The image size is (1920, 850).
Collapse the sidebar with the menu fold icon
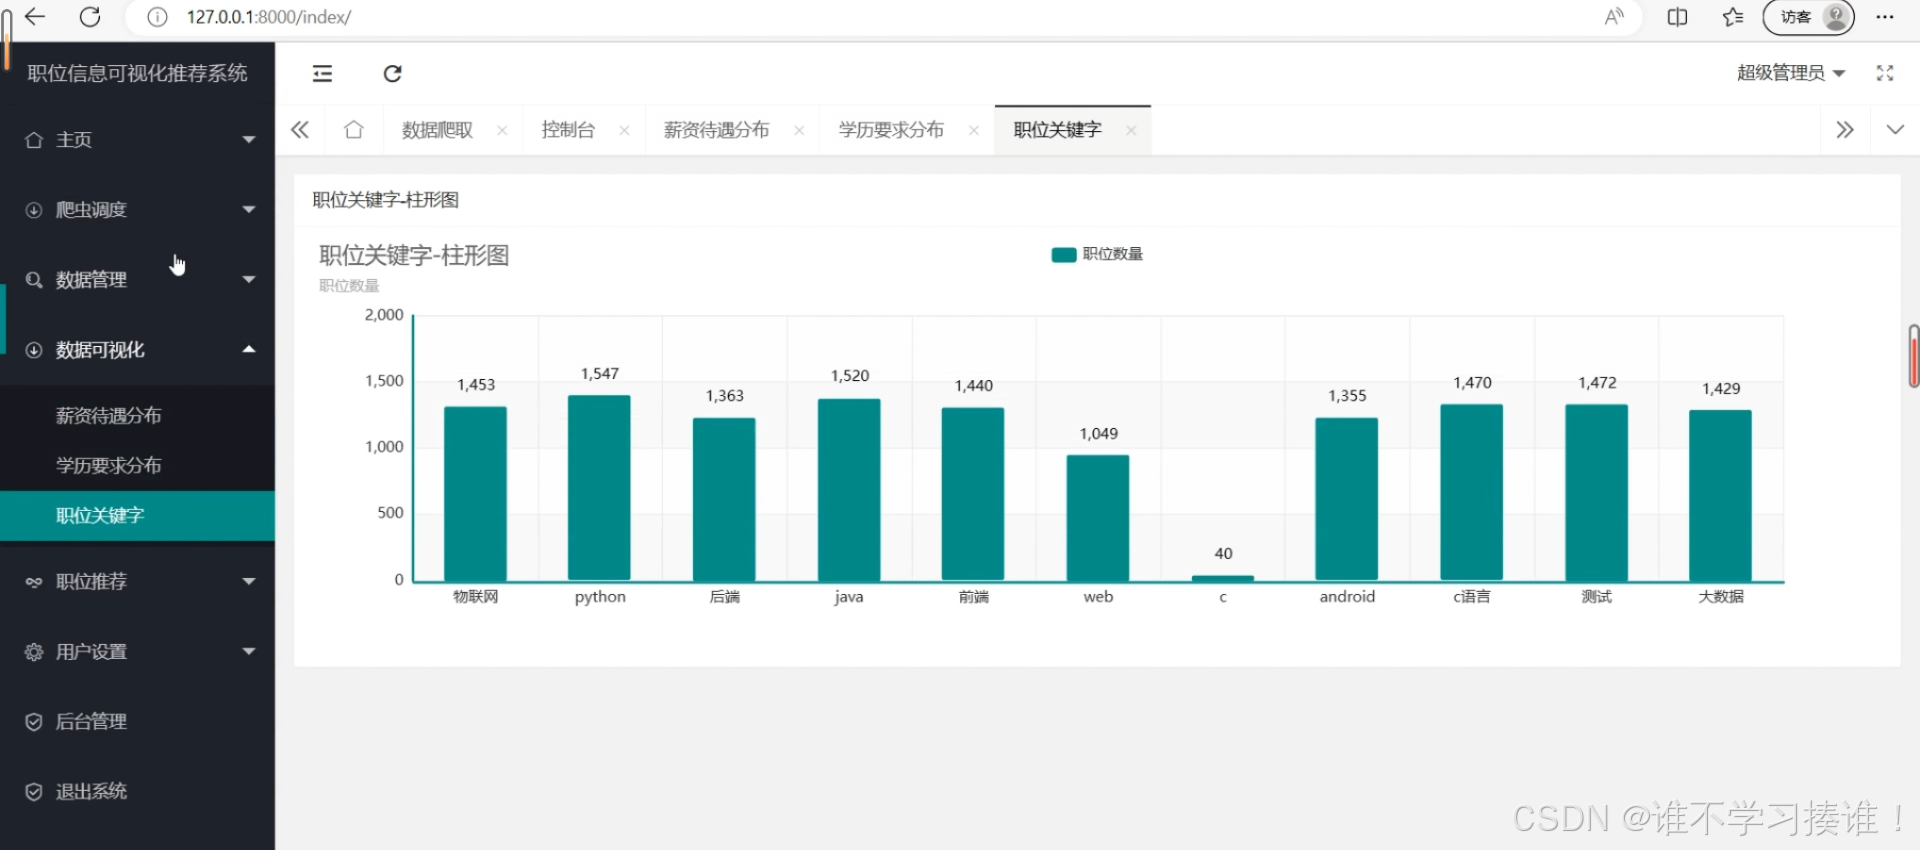point(322,73)
